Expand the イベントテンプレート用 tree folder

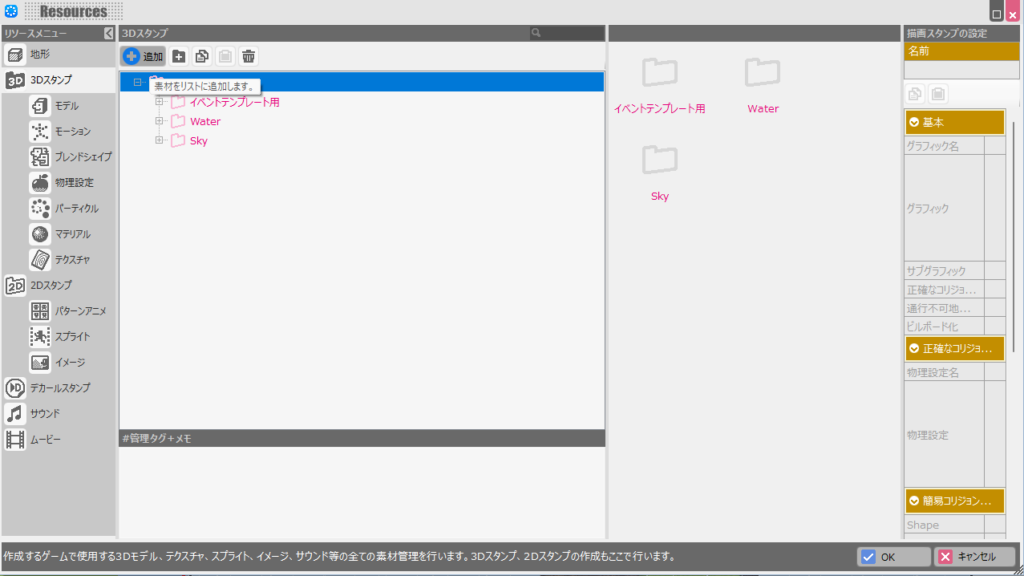coord(159,102)
